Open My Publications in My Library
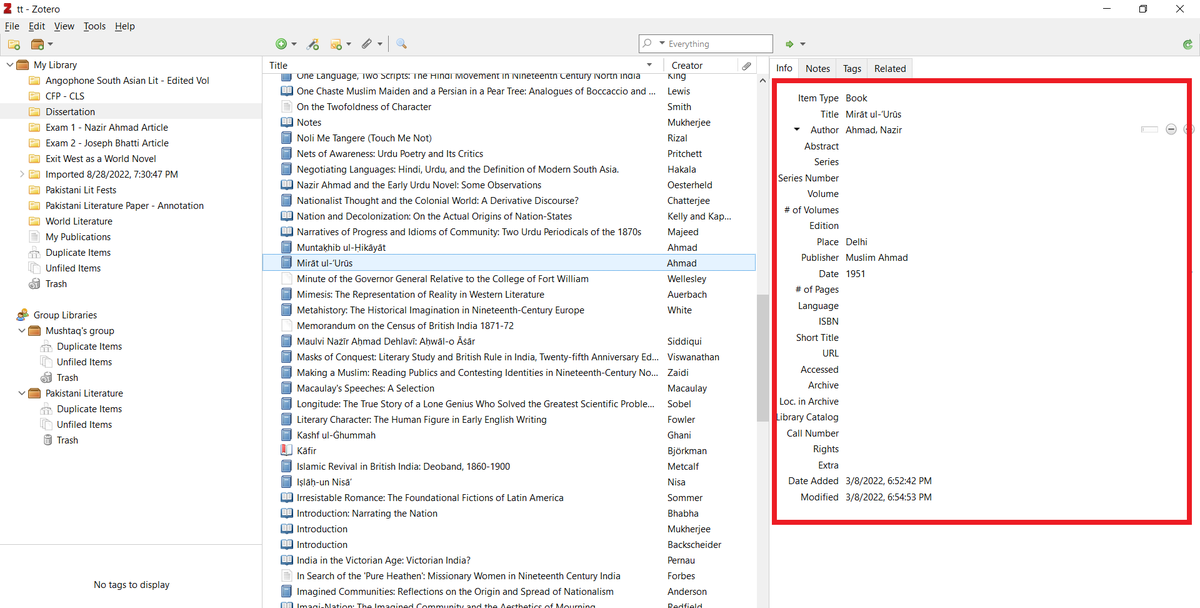Viewport: 1200px width, 608px height. 78,237
